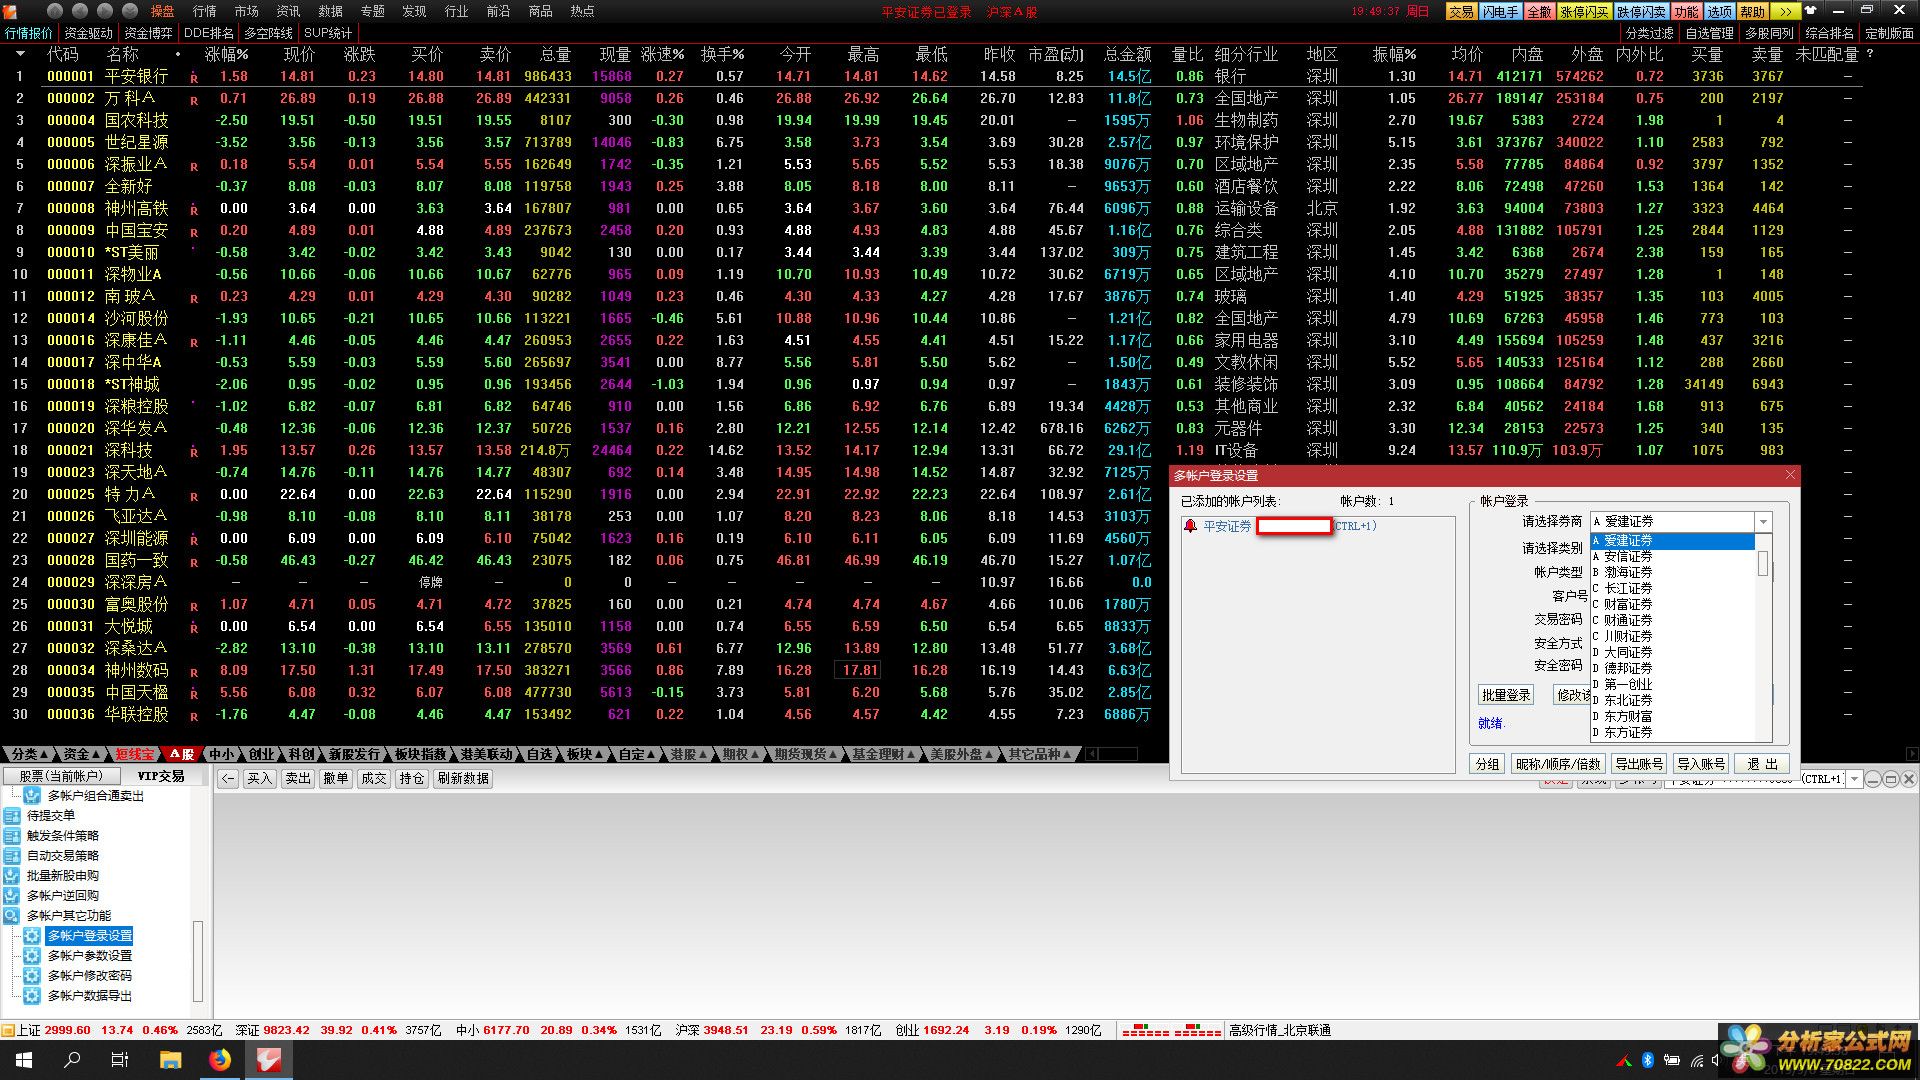Click the 全撤 top toolbar button
The width and height of the screenshot is (1920, 1080).
tap(1540, 11)
